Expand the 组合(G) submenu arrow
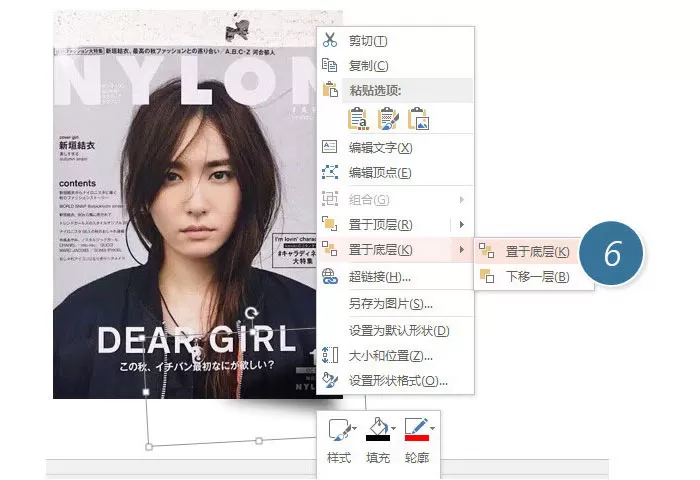700x480 pixels. [462, 199]
